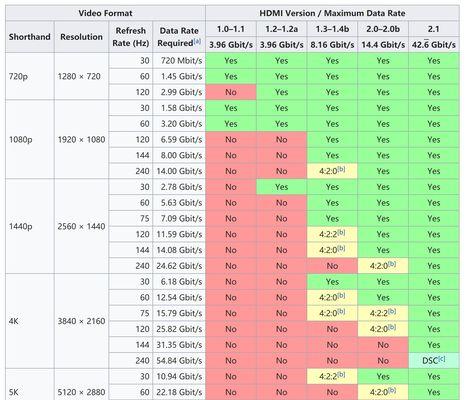The image size is (466, 400).
Task: Click the 2560 × 1440 resolution cell
Action: [x=81, y=226]
